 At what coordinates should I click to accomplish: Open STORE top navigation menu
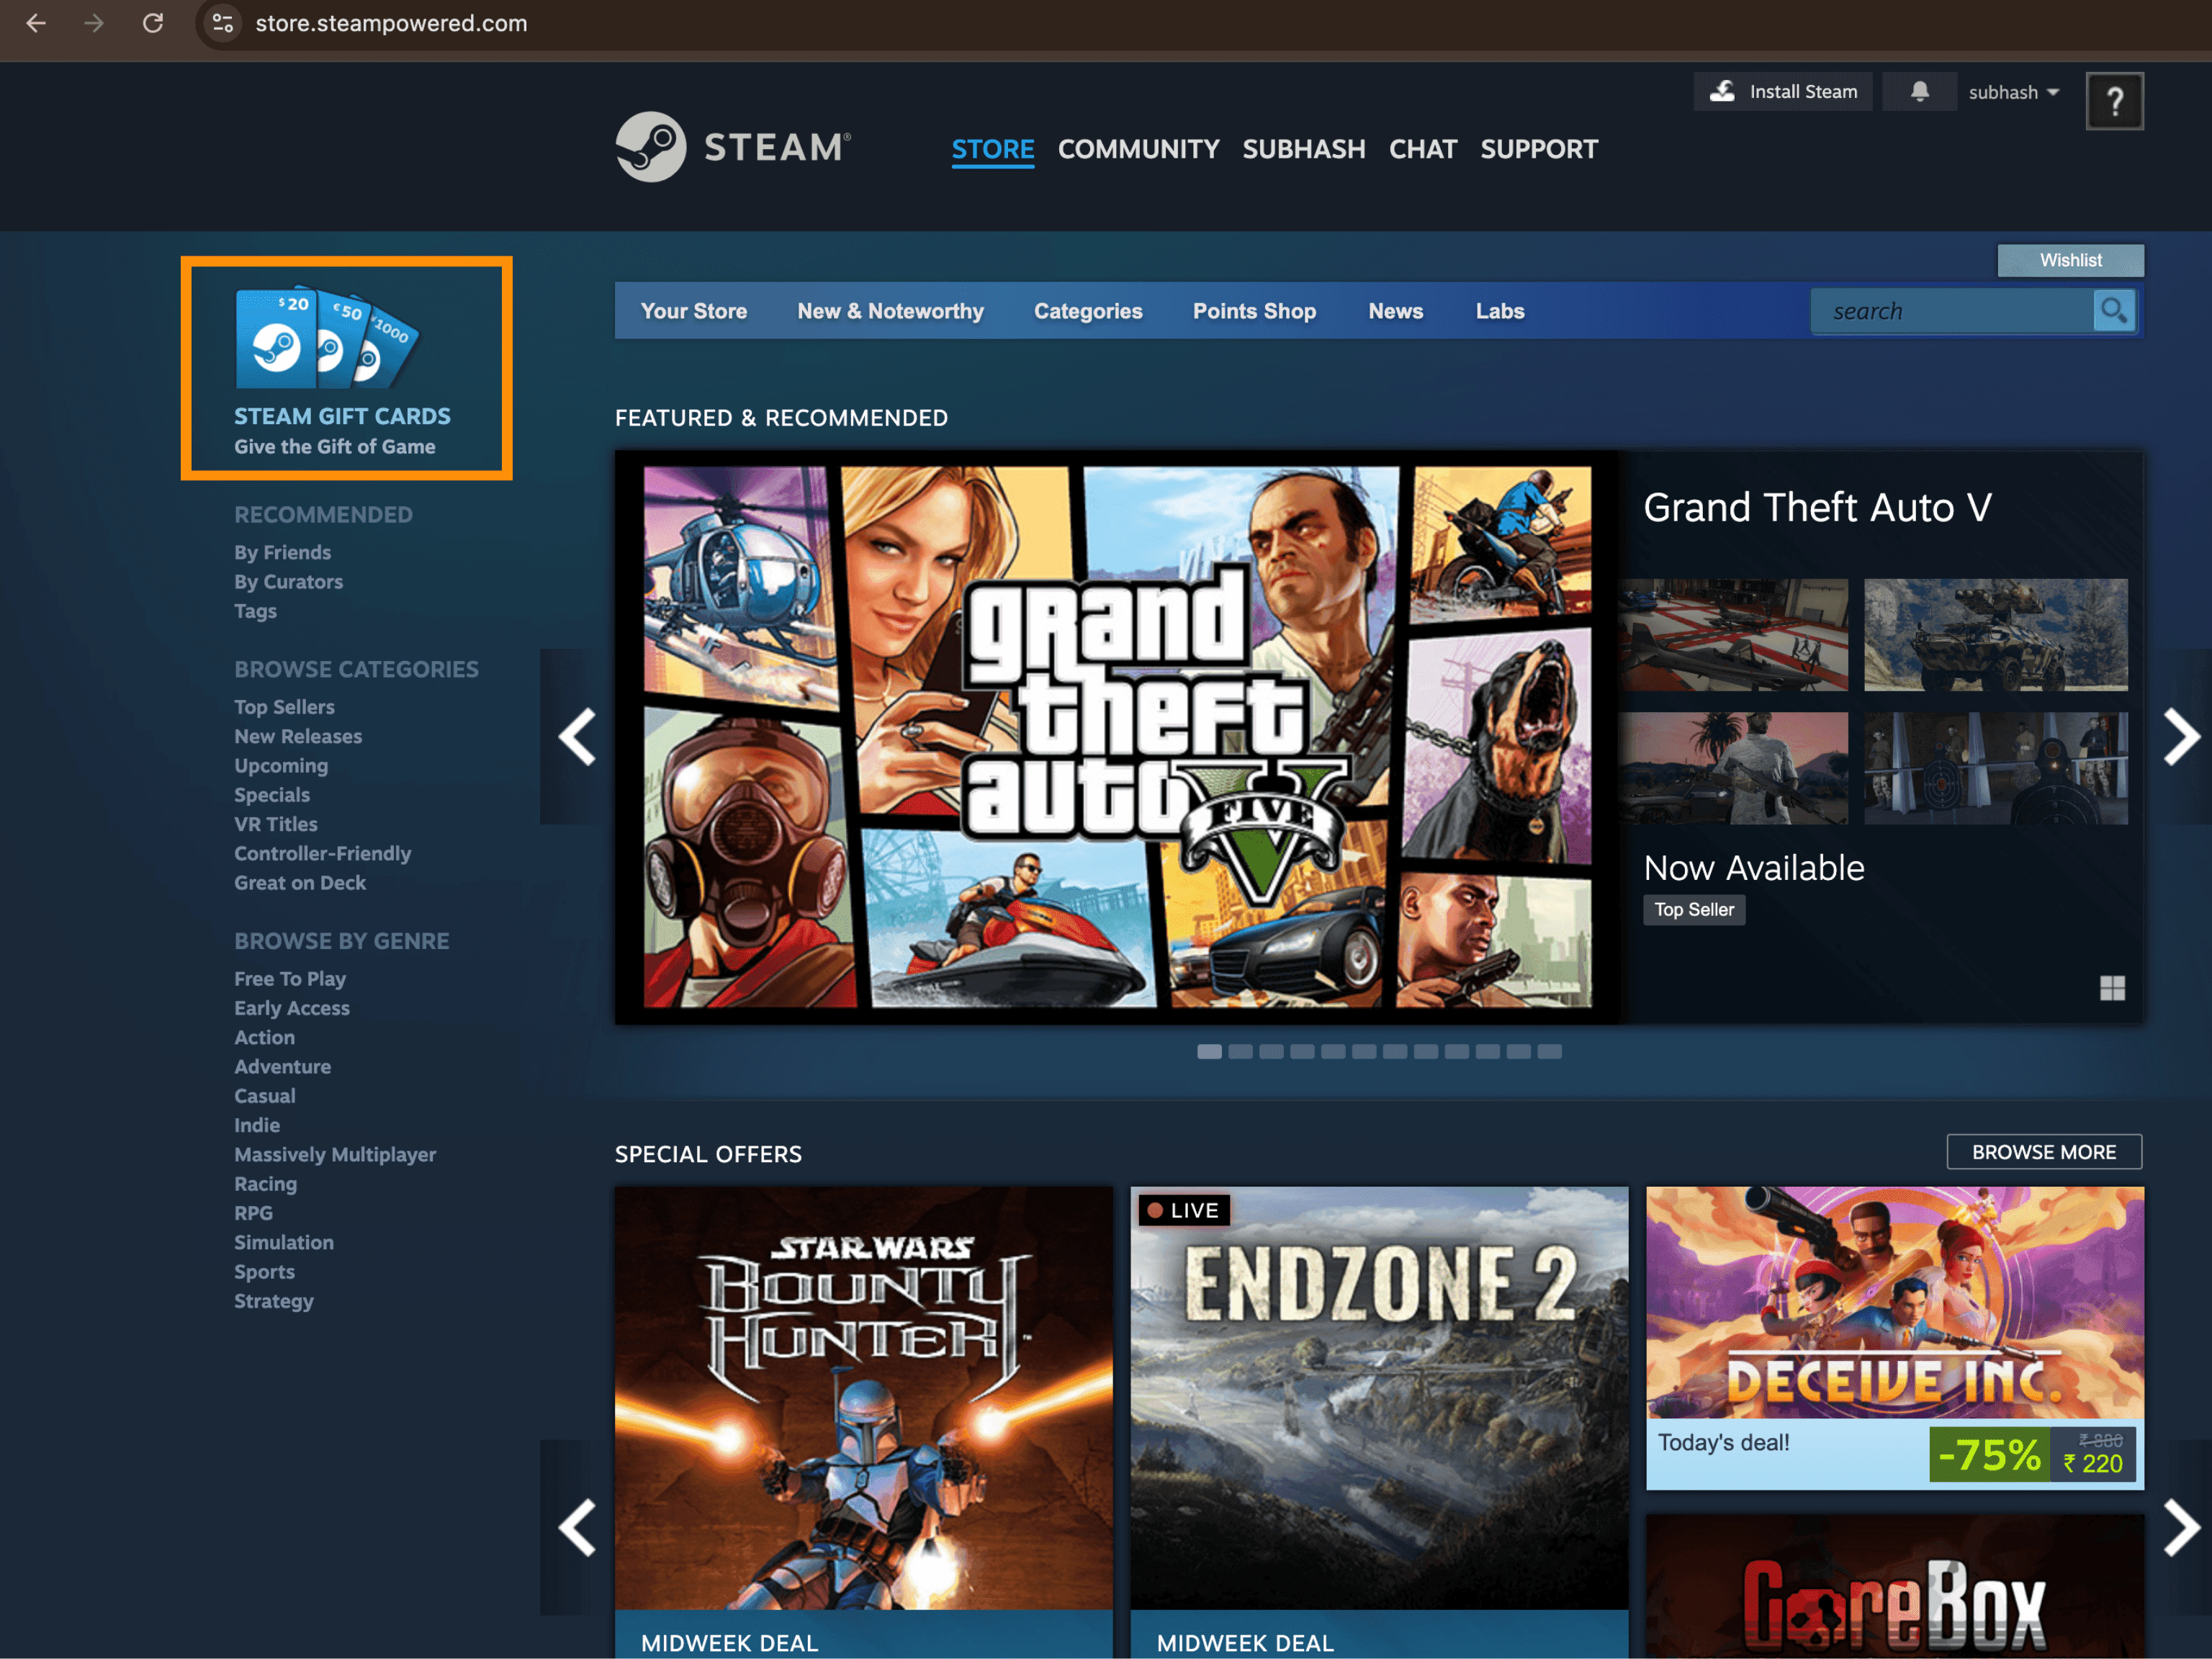click(x=992, y=149)
